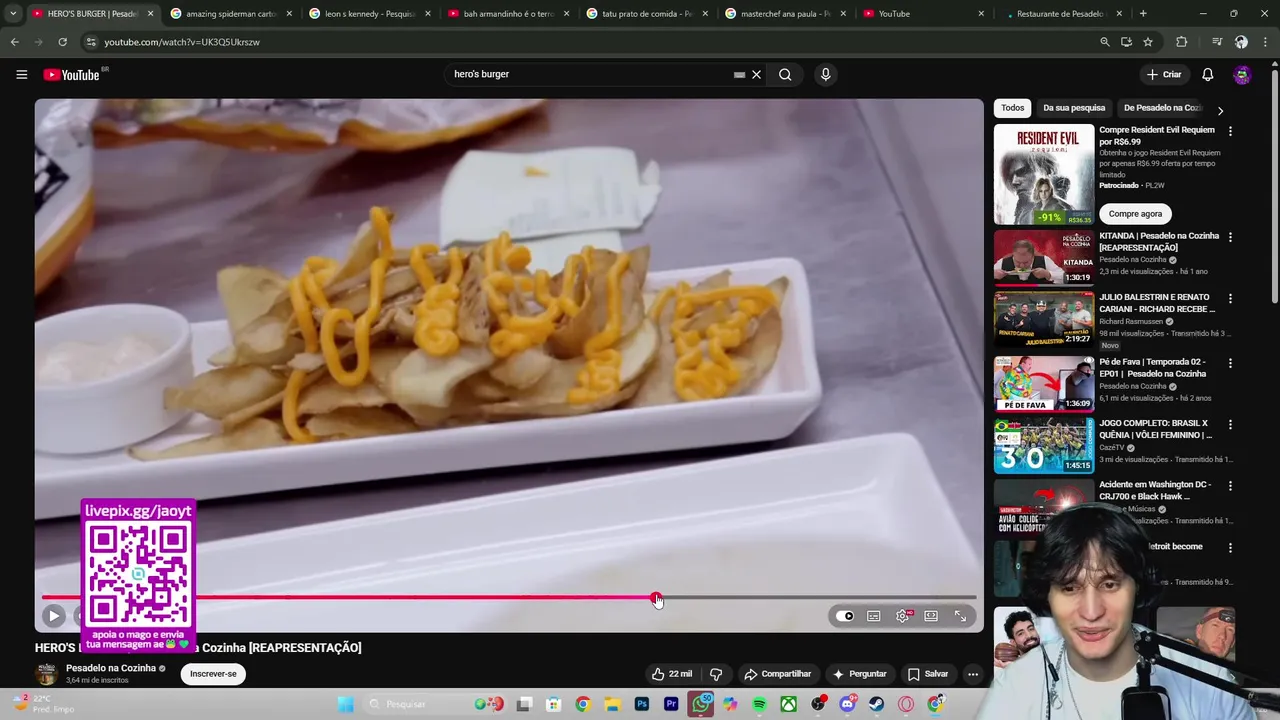Like the video (22 mil)
This screenshot has height=720, width=1280.
click(x=671, y=674)
